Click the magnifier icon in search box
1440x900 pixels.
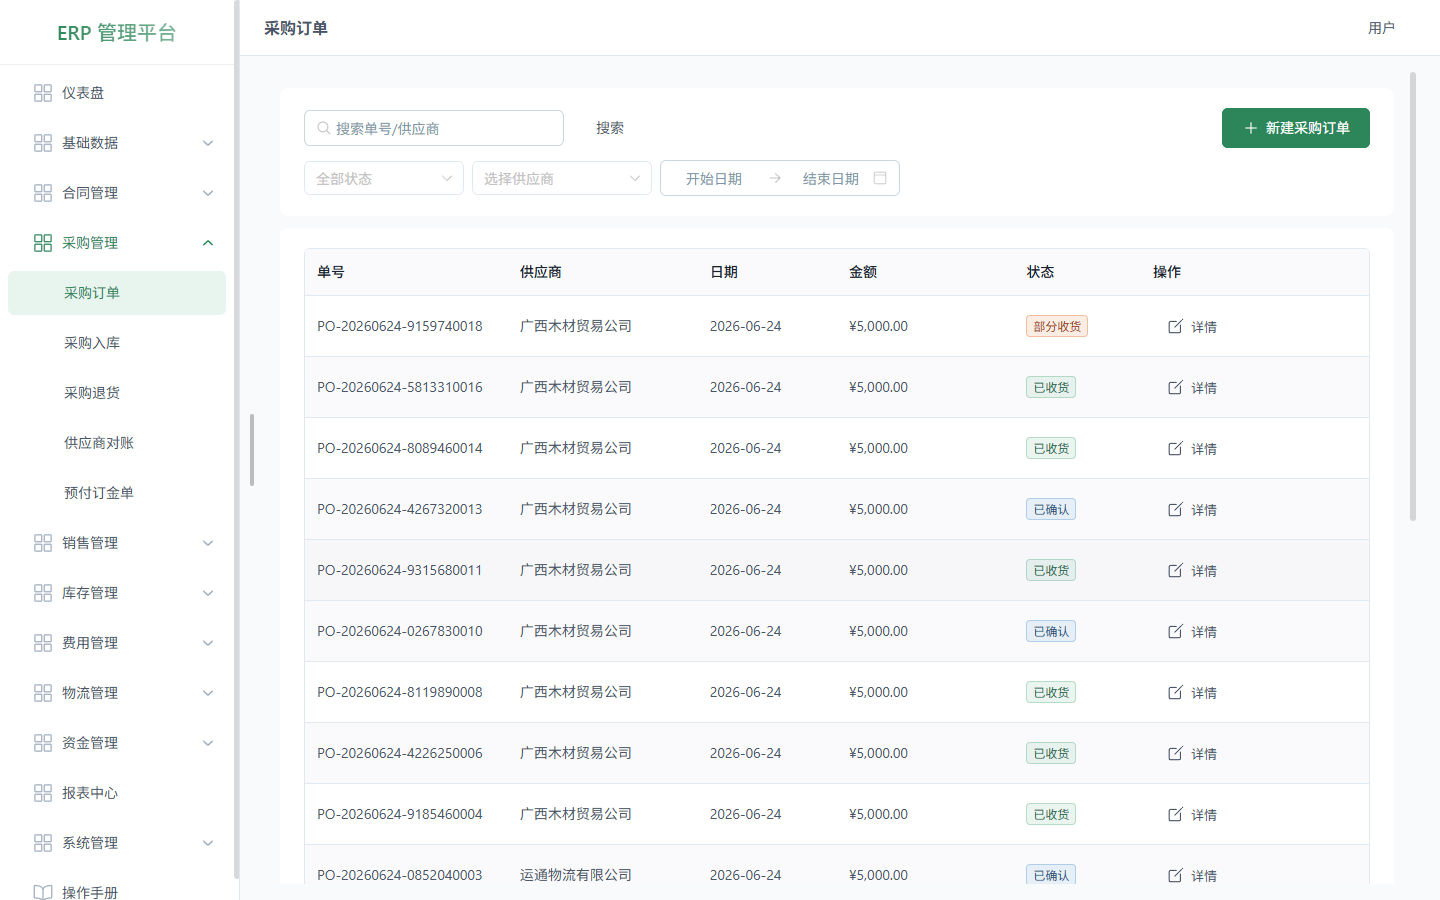click(324, 128)
